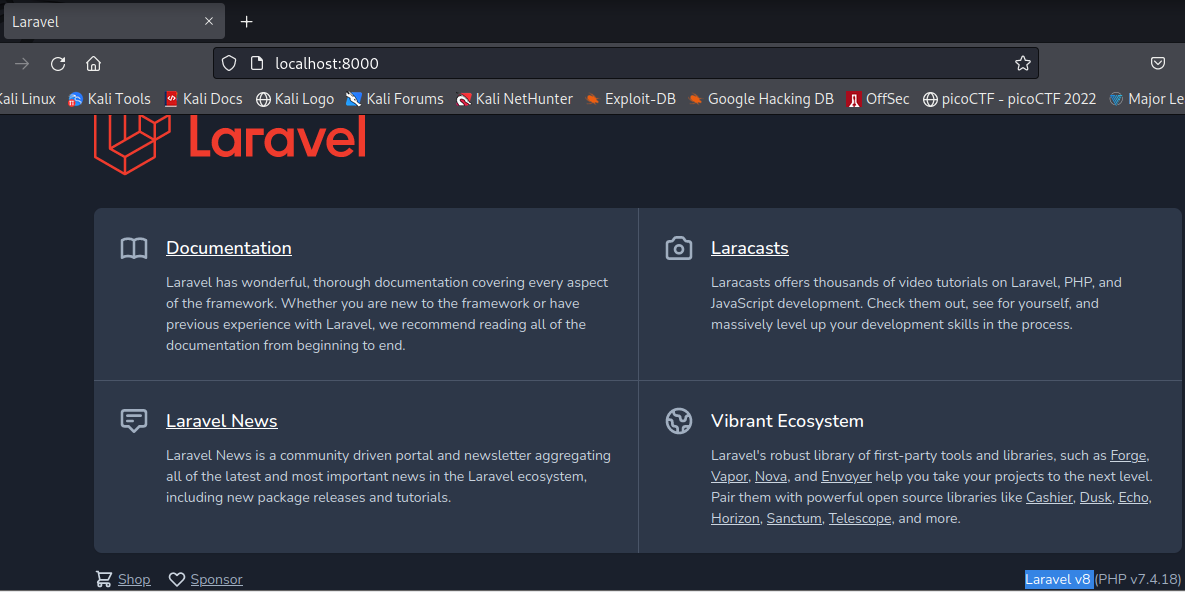Open the Horizon link
Screen dimensions: 1185x592
coord(735,519)
